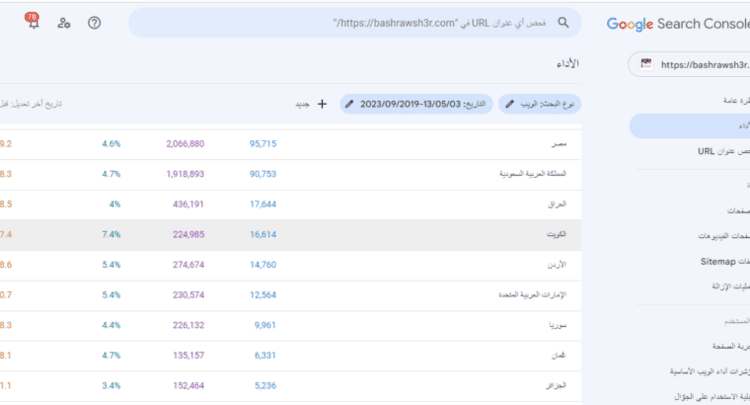Viewport: 750px width, 405px height.
Task: Click impressions value 2,066,880
Action: (x=185, y=143)
